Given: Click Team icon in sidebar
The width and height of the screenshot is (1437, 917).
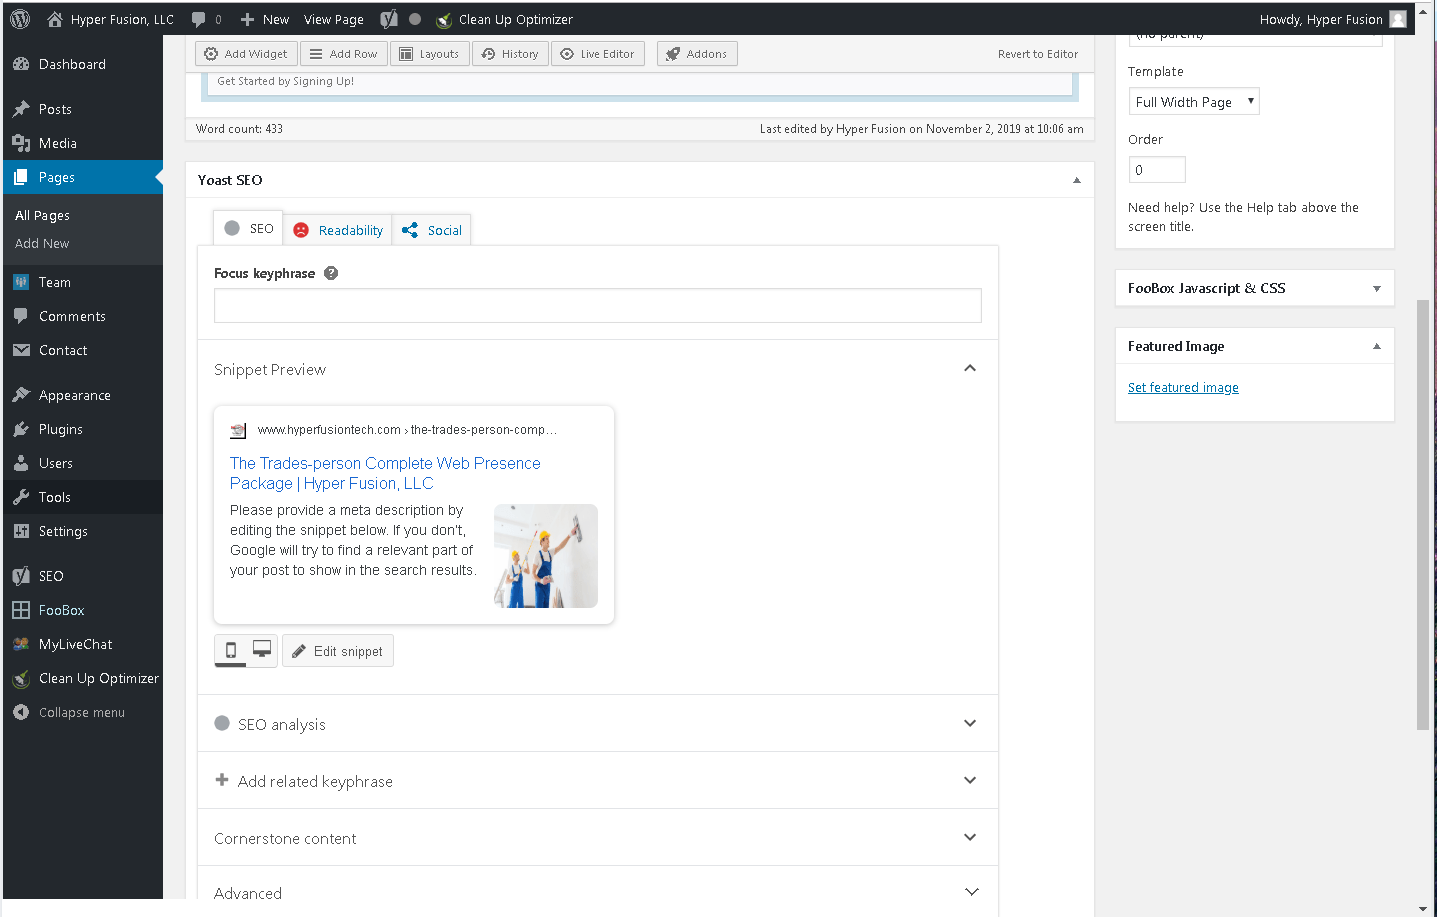Looking at the screenshot, I should click(21, 282).
